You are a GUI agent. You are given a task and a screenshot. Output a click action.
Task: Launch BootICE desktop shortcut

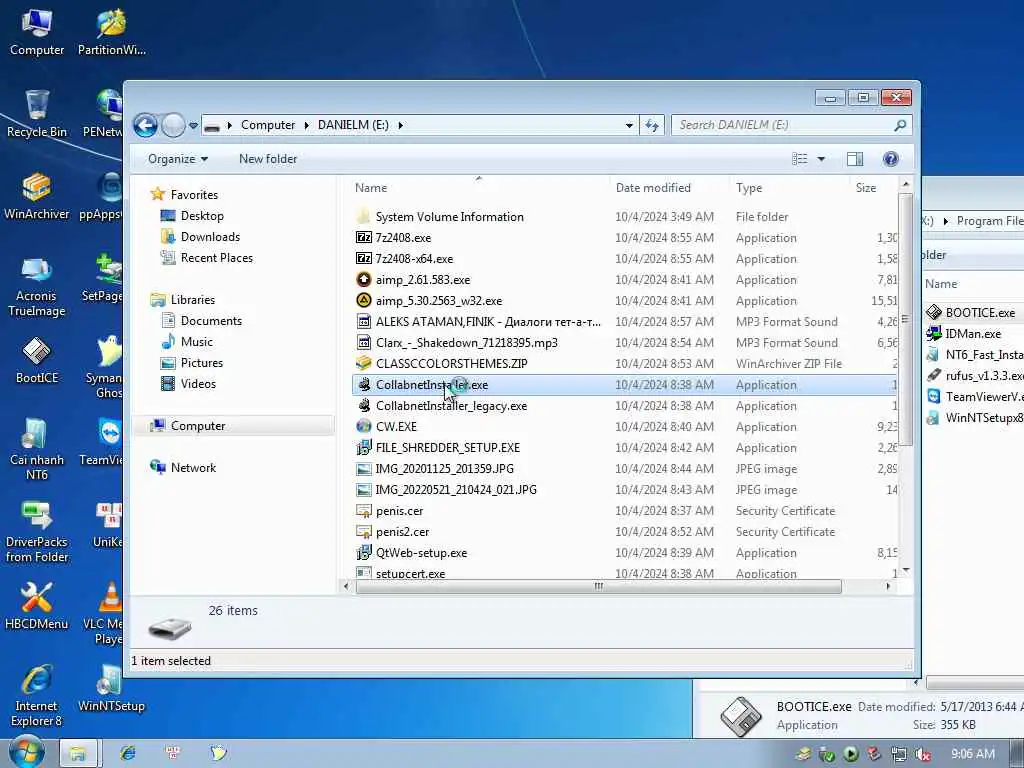tap(37, 360)
